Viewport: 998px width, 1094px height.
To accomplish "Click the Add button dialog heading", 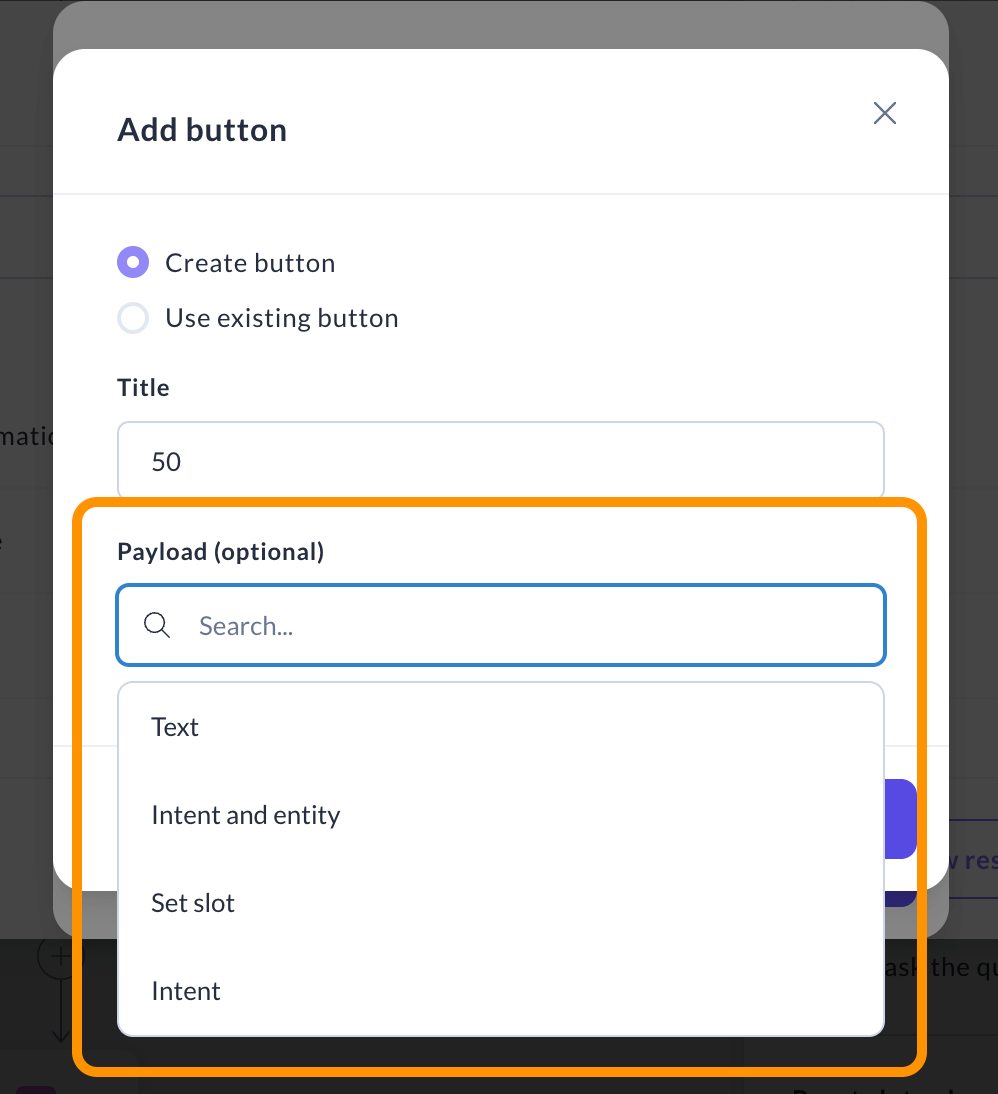I will coord(202,130).
